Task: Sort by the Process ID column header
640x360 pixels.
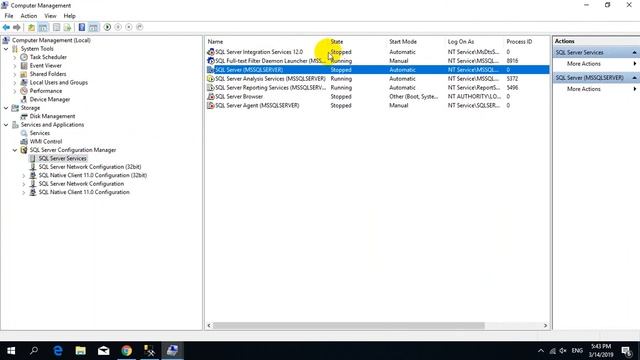Action: 519,42
